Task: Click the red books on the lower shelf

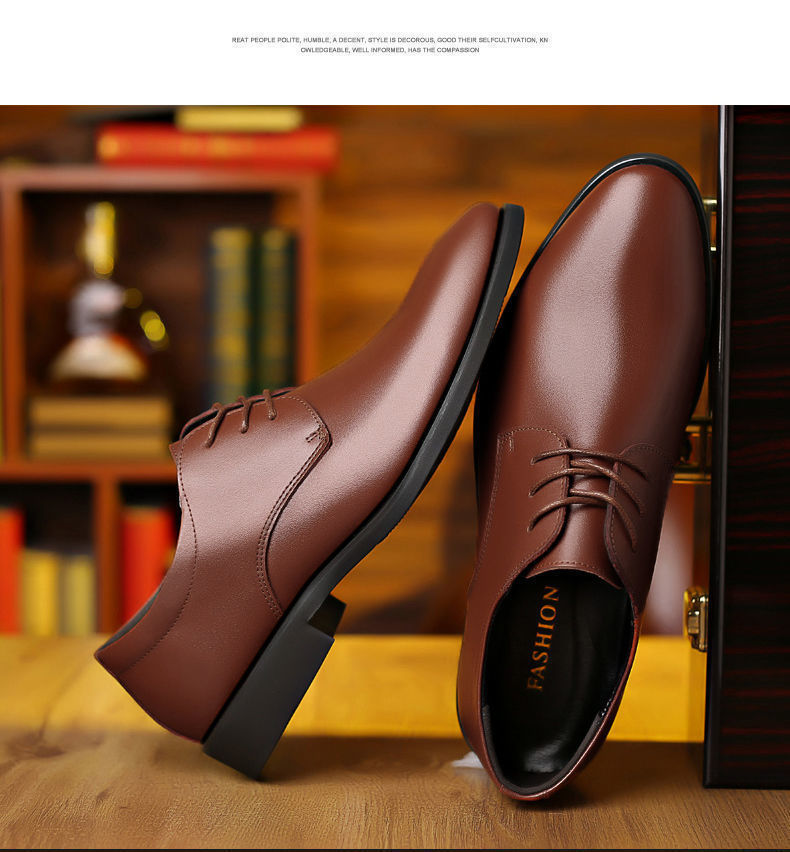Action: (x=147, y=558)
